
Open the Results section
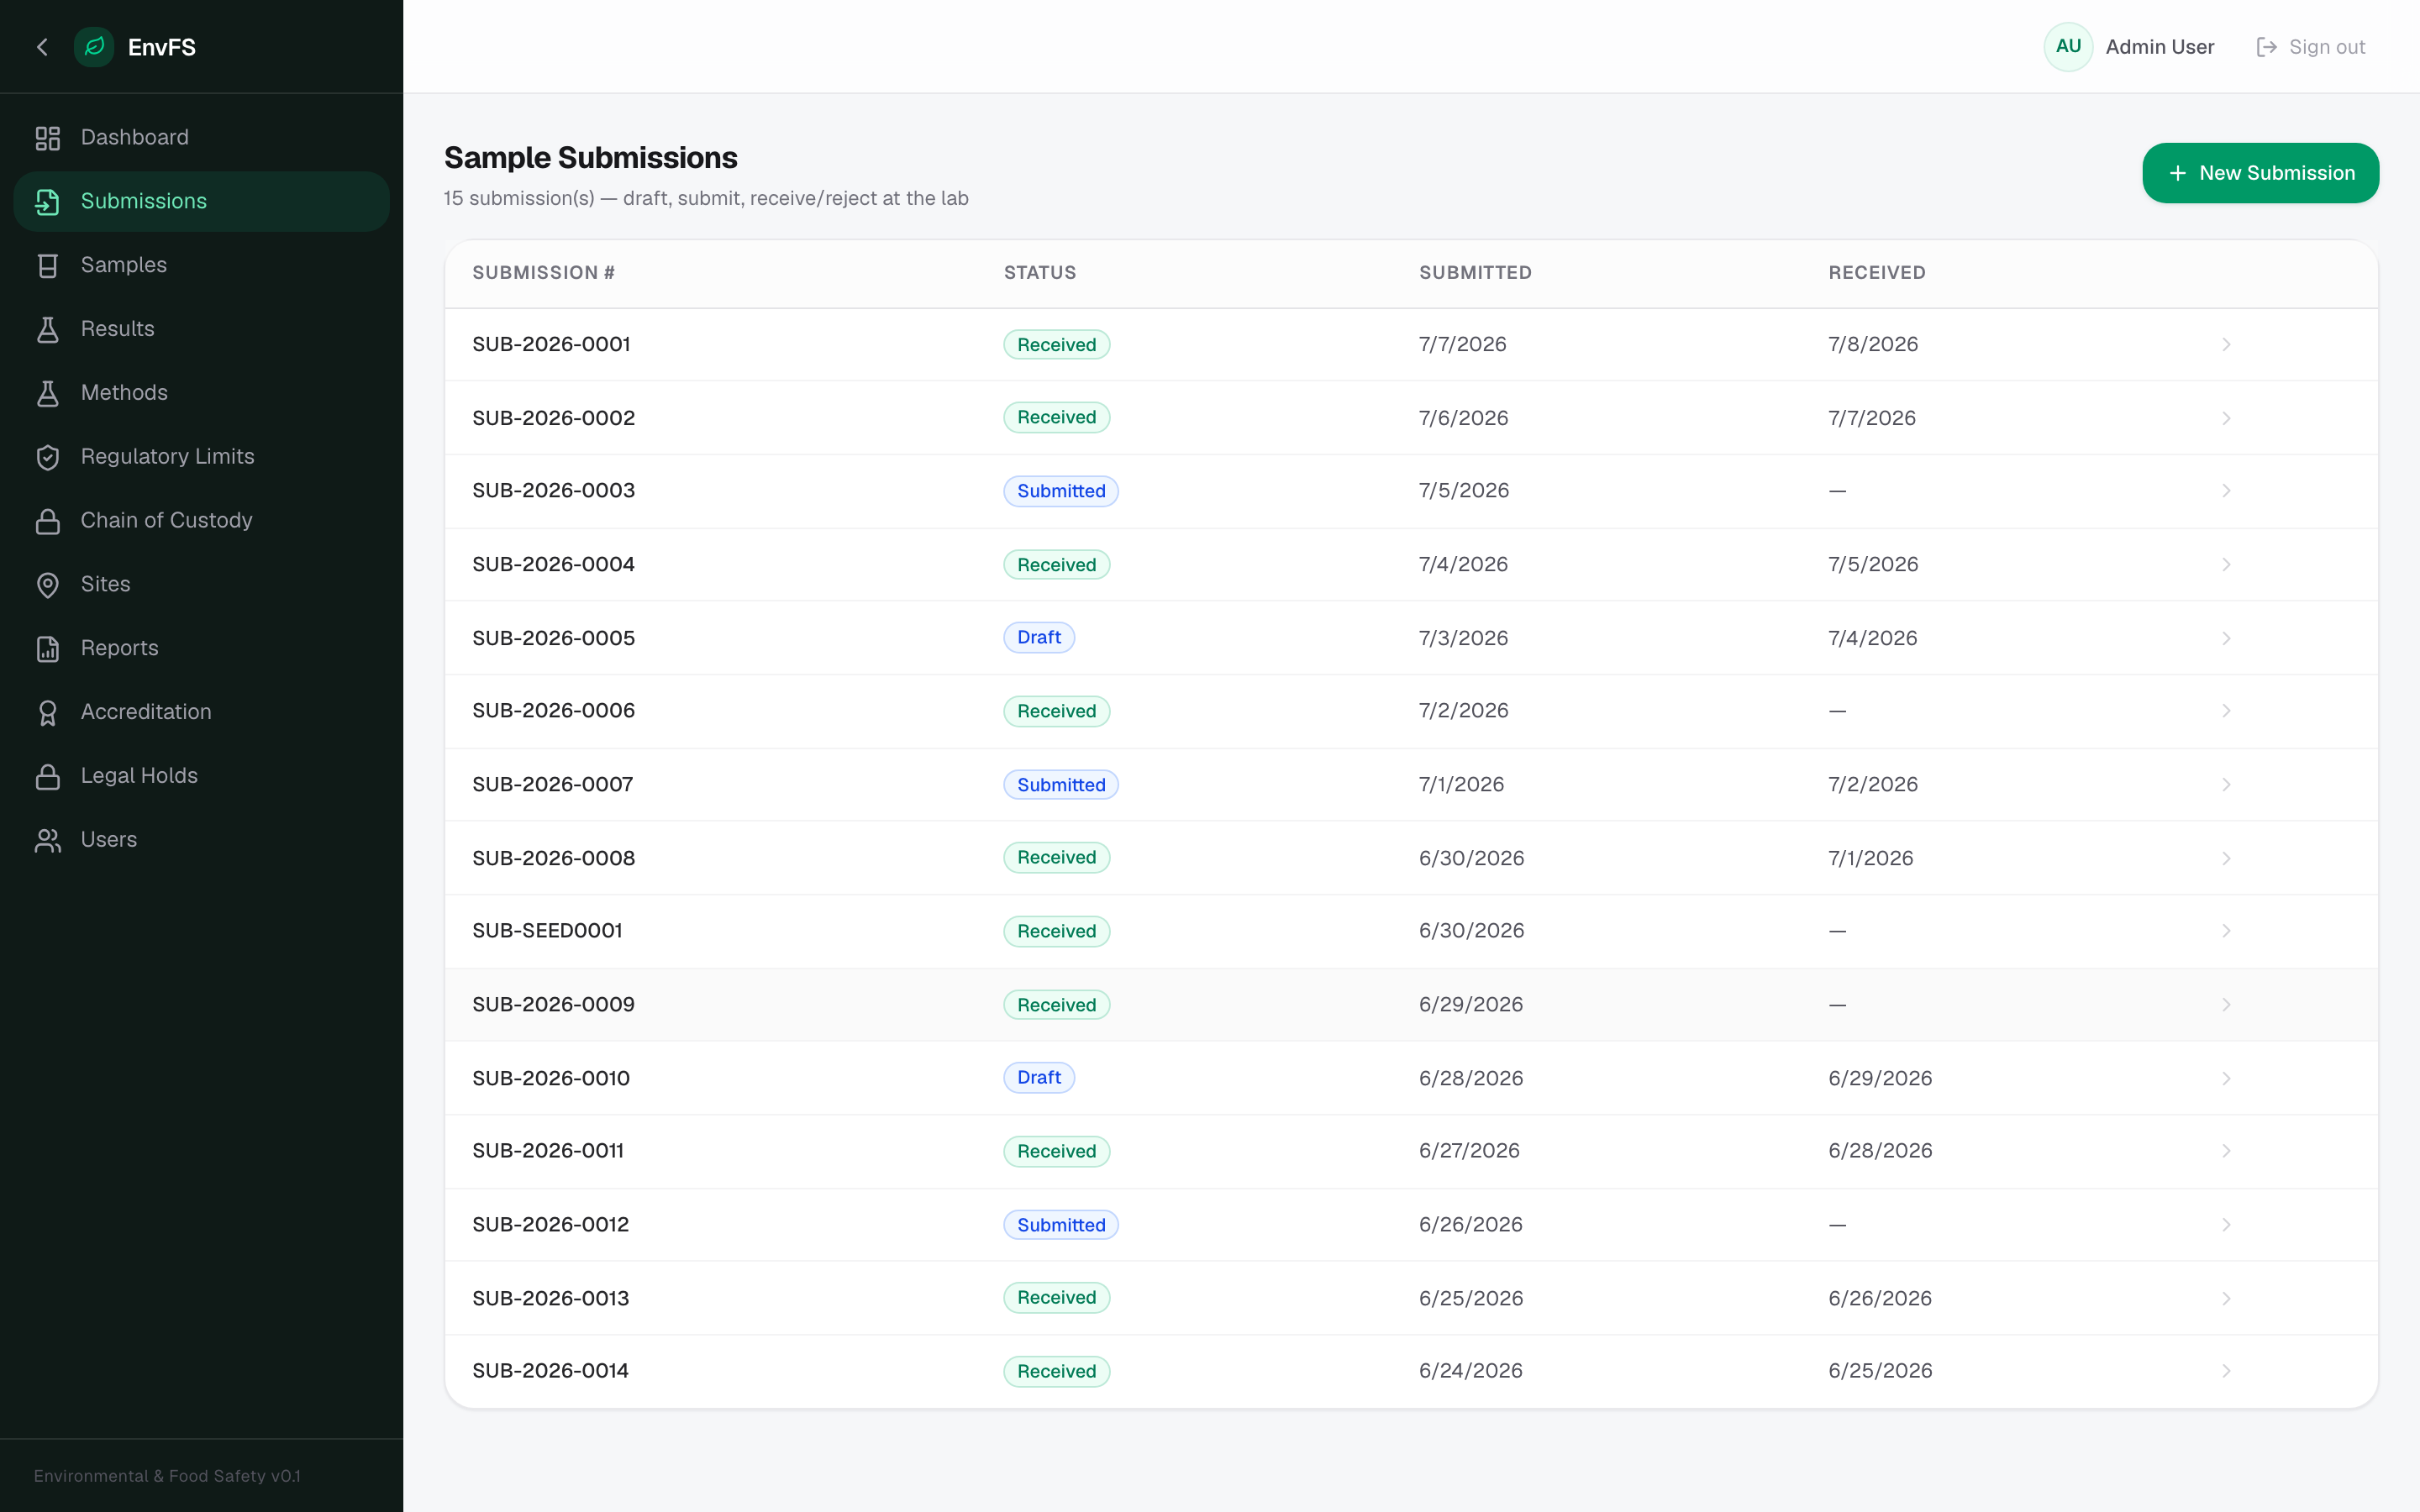[x=201, y=329]
